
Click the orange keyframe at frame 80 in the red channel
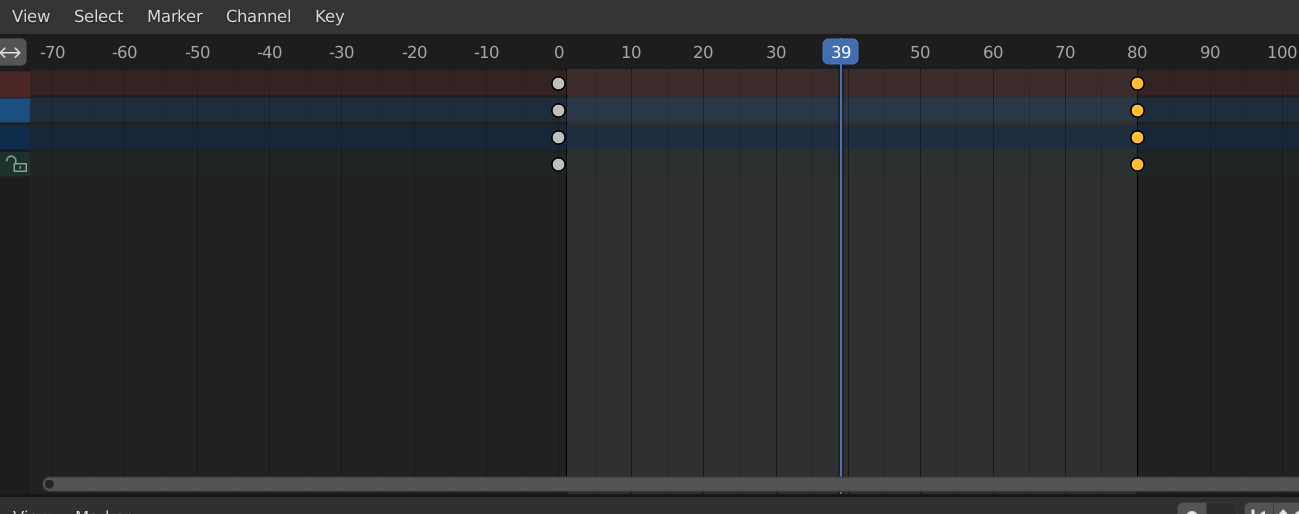[1137, 84]
